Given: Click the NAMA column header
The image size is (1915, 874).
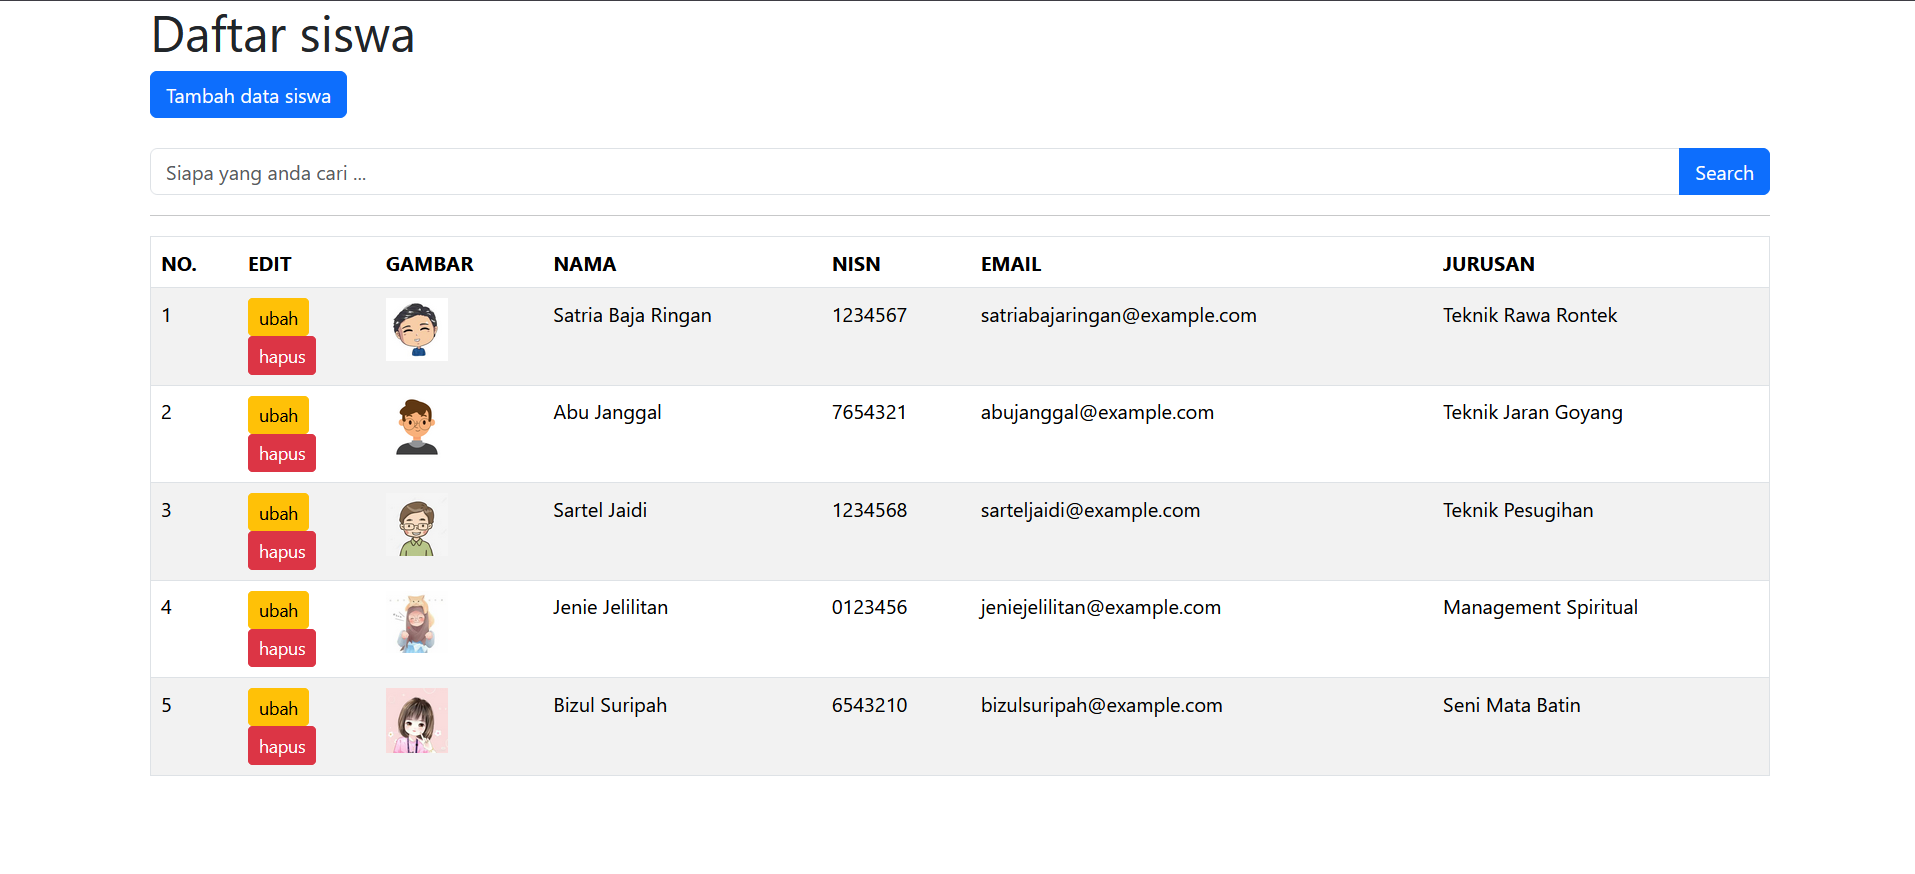Looking at the screenshot, I should [x=584, y=264].
